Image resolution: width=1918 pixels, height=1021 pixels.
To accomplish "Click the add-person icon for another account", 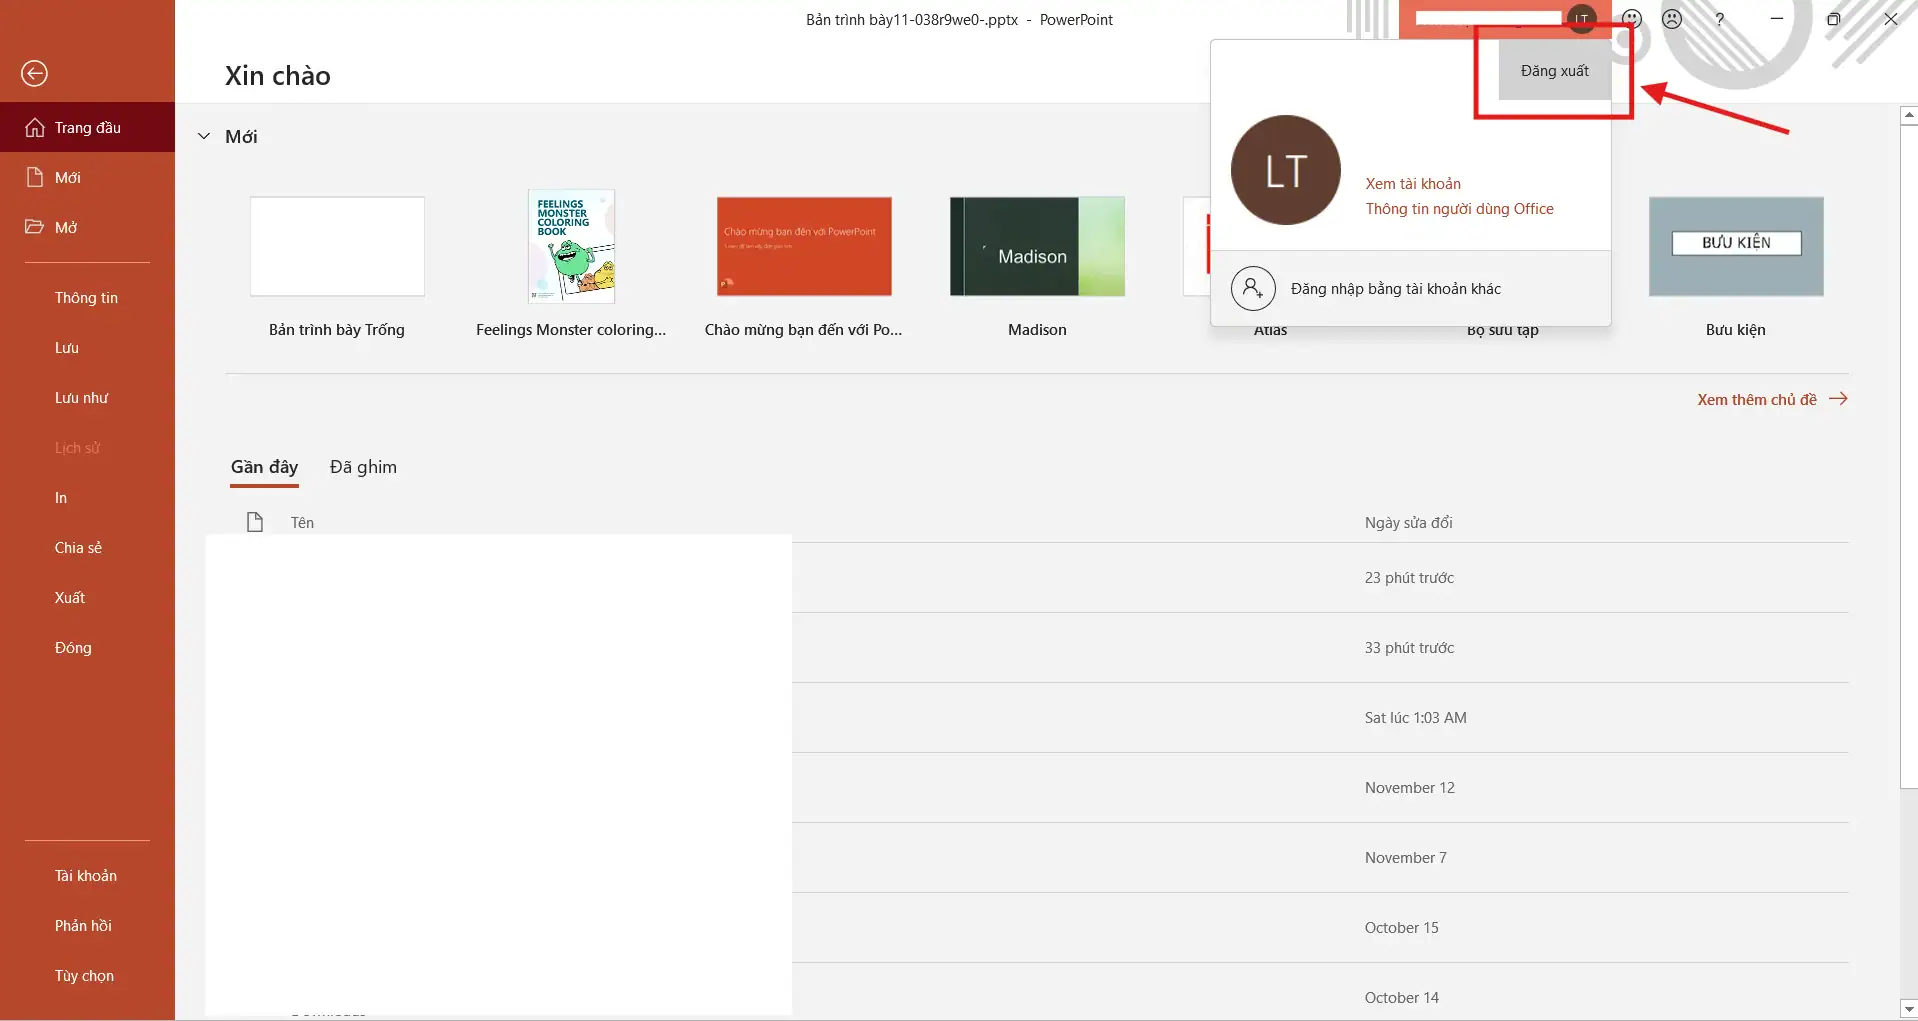I will (1253, 289).
